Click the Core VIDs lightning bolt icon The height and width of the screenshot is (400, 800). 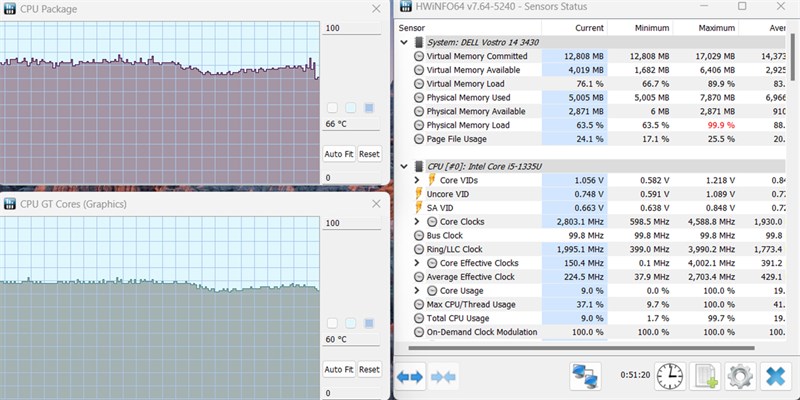click(433, 180)
